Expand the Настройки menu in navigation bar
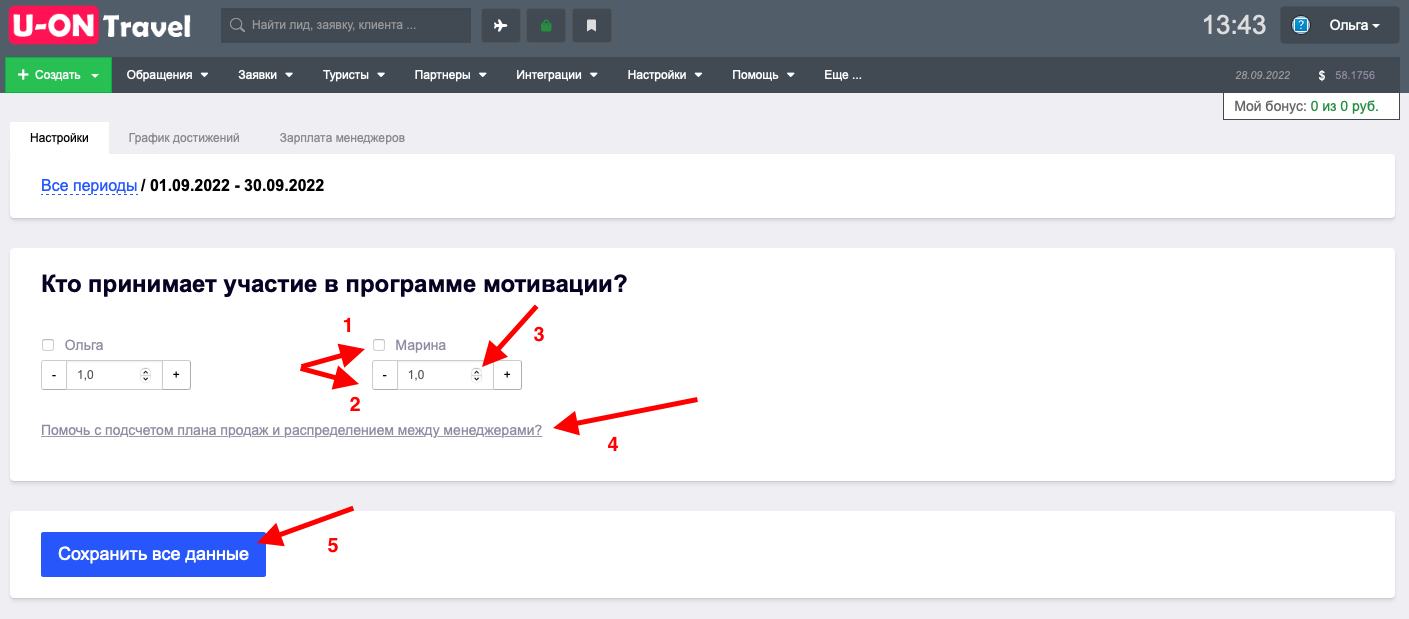 [x=665, y=75]
